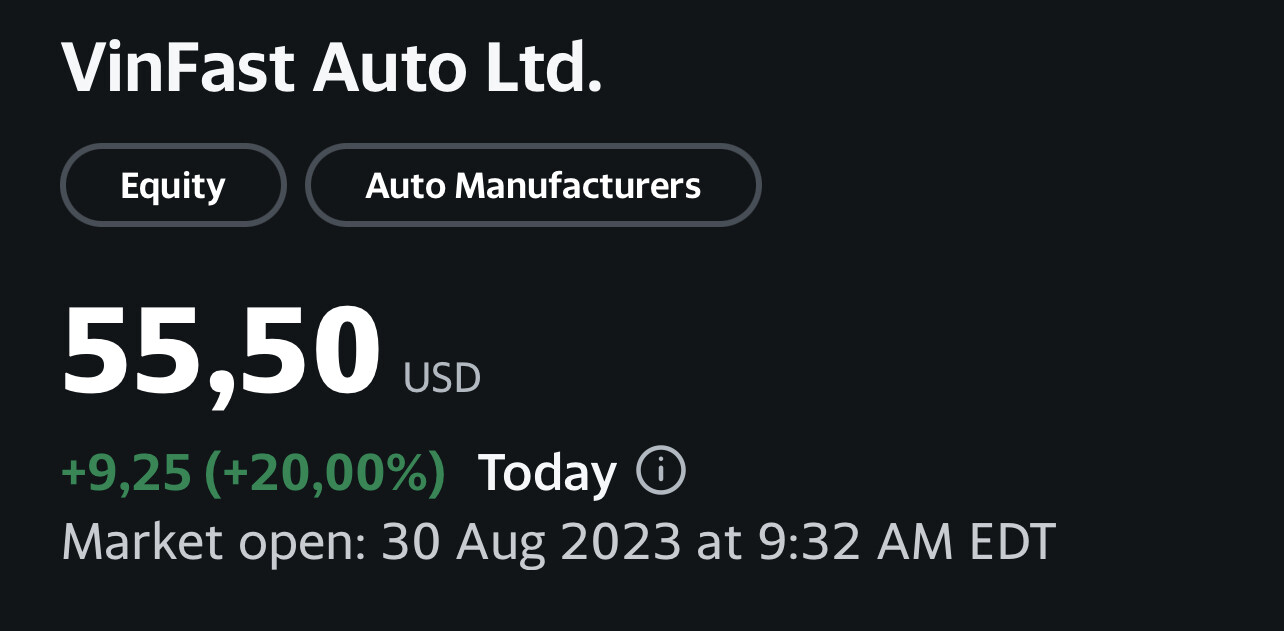Viewport: 1284px width, 631px height.
Task: Open the Auto Manufacturers category tag
Action: coord(533,186)
